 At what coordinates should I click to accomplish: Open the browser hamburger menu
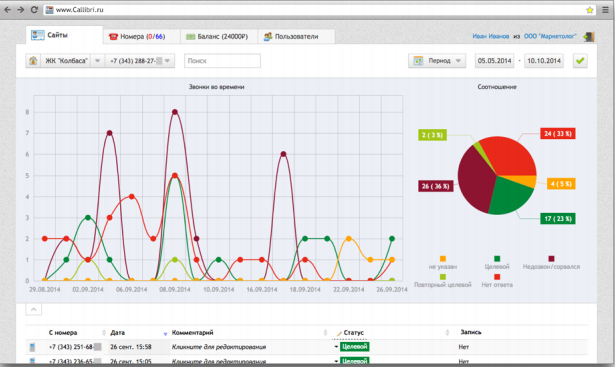[606, 10]
